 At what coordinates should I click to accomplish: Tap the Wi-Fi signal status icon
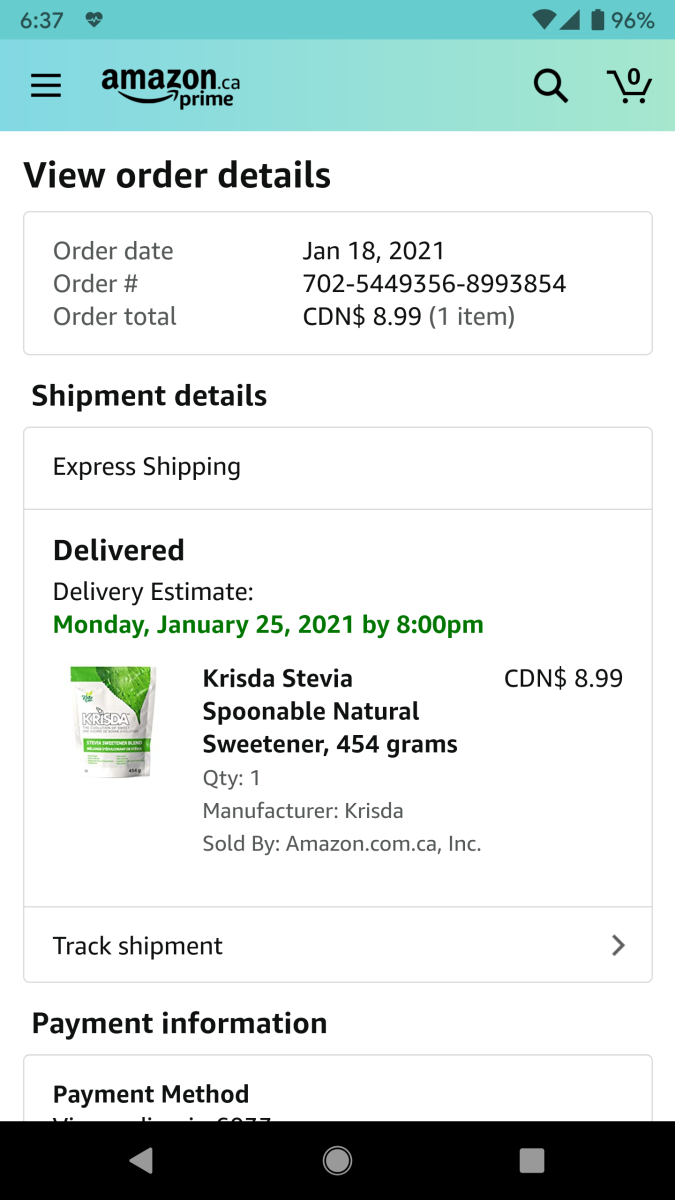(545, 20)
